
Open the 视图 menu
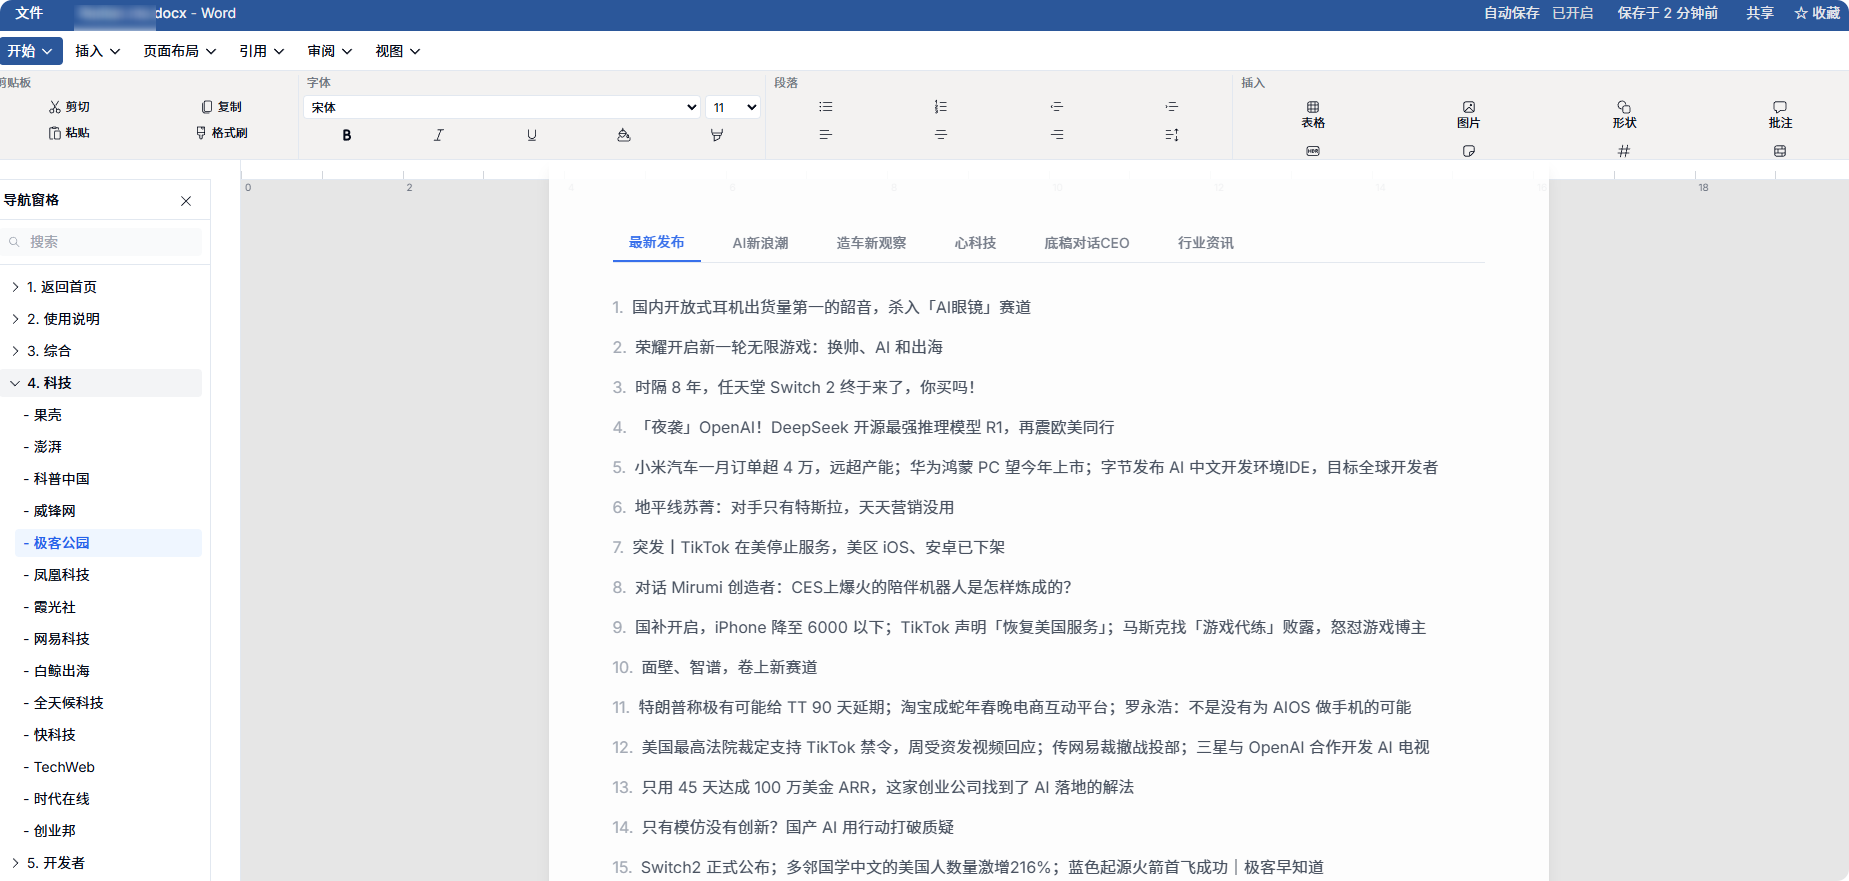point(398,51)
